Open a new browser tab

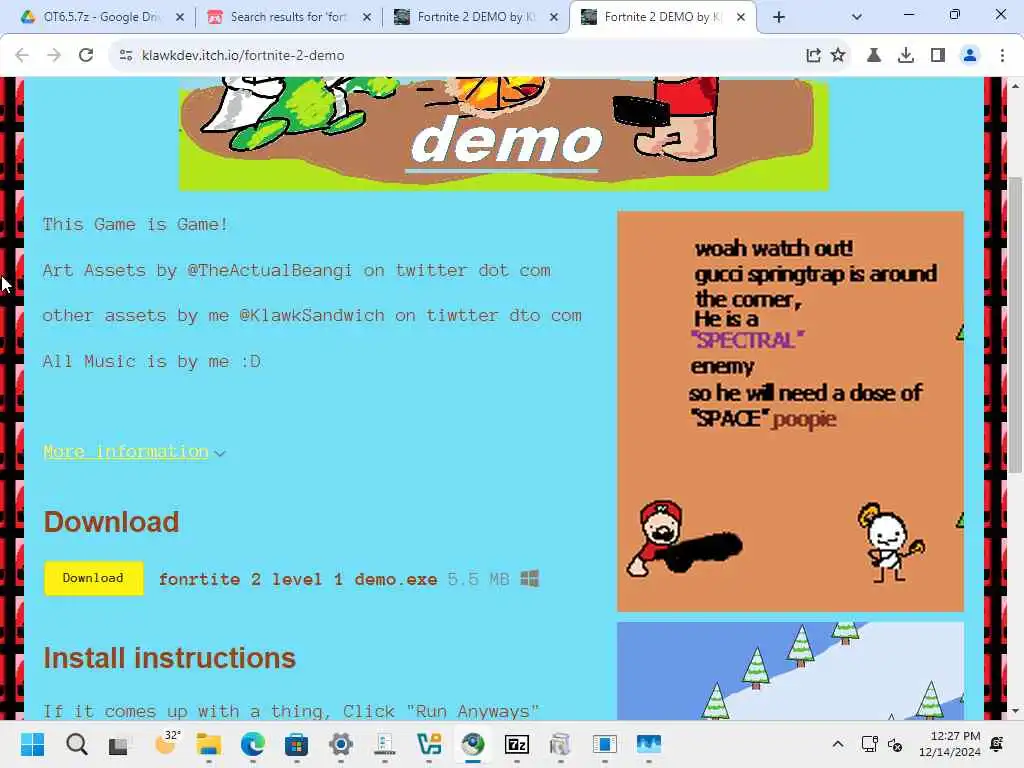(x=778, y=17)
